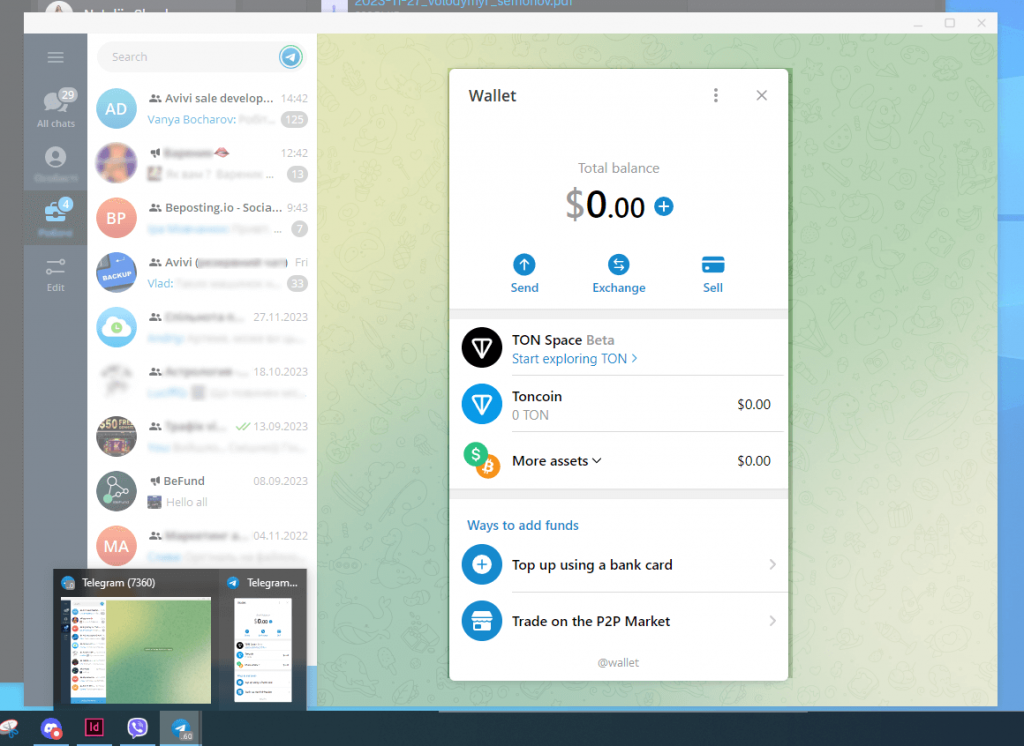The width and height of the screenshot is (1024, 746).
Task: Click the MA avatar in the chat list
Action: pos(116,545)
